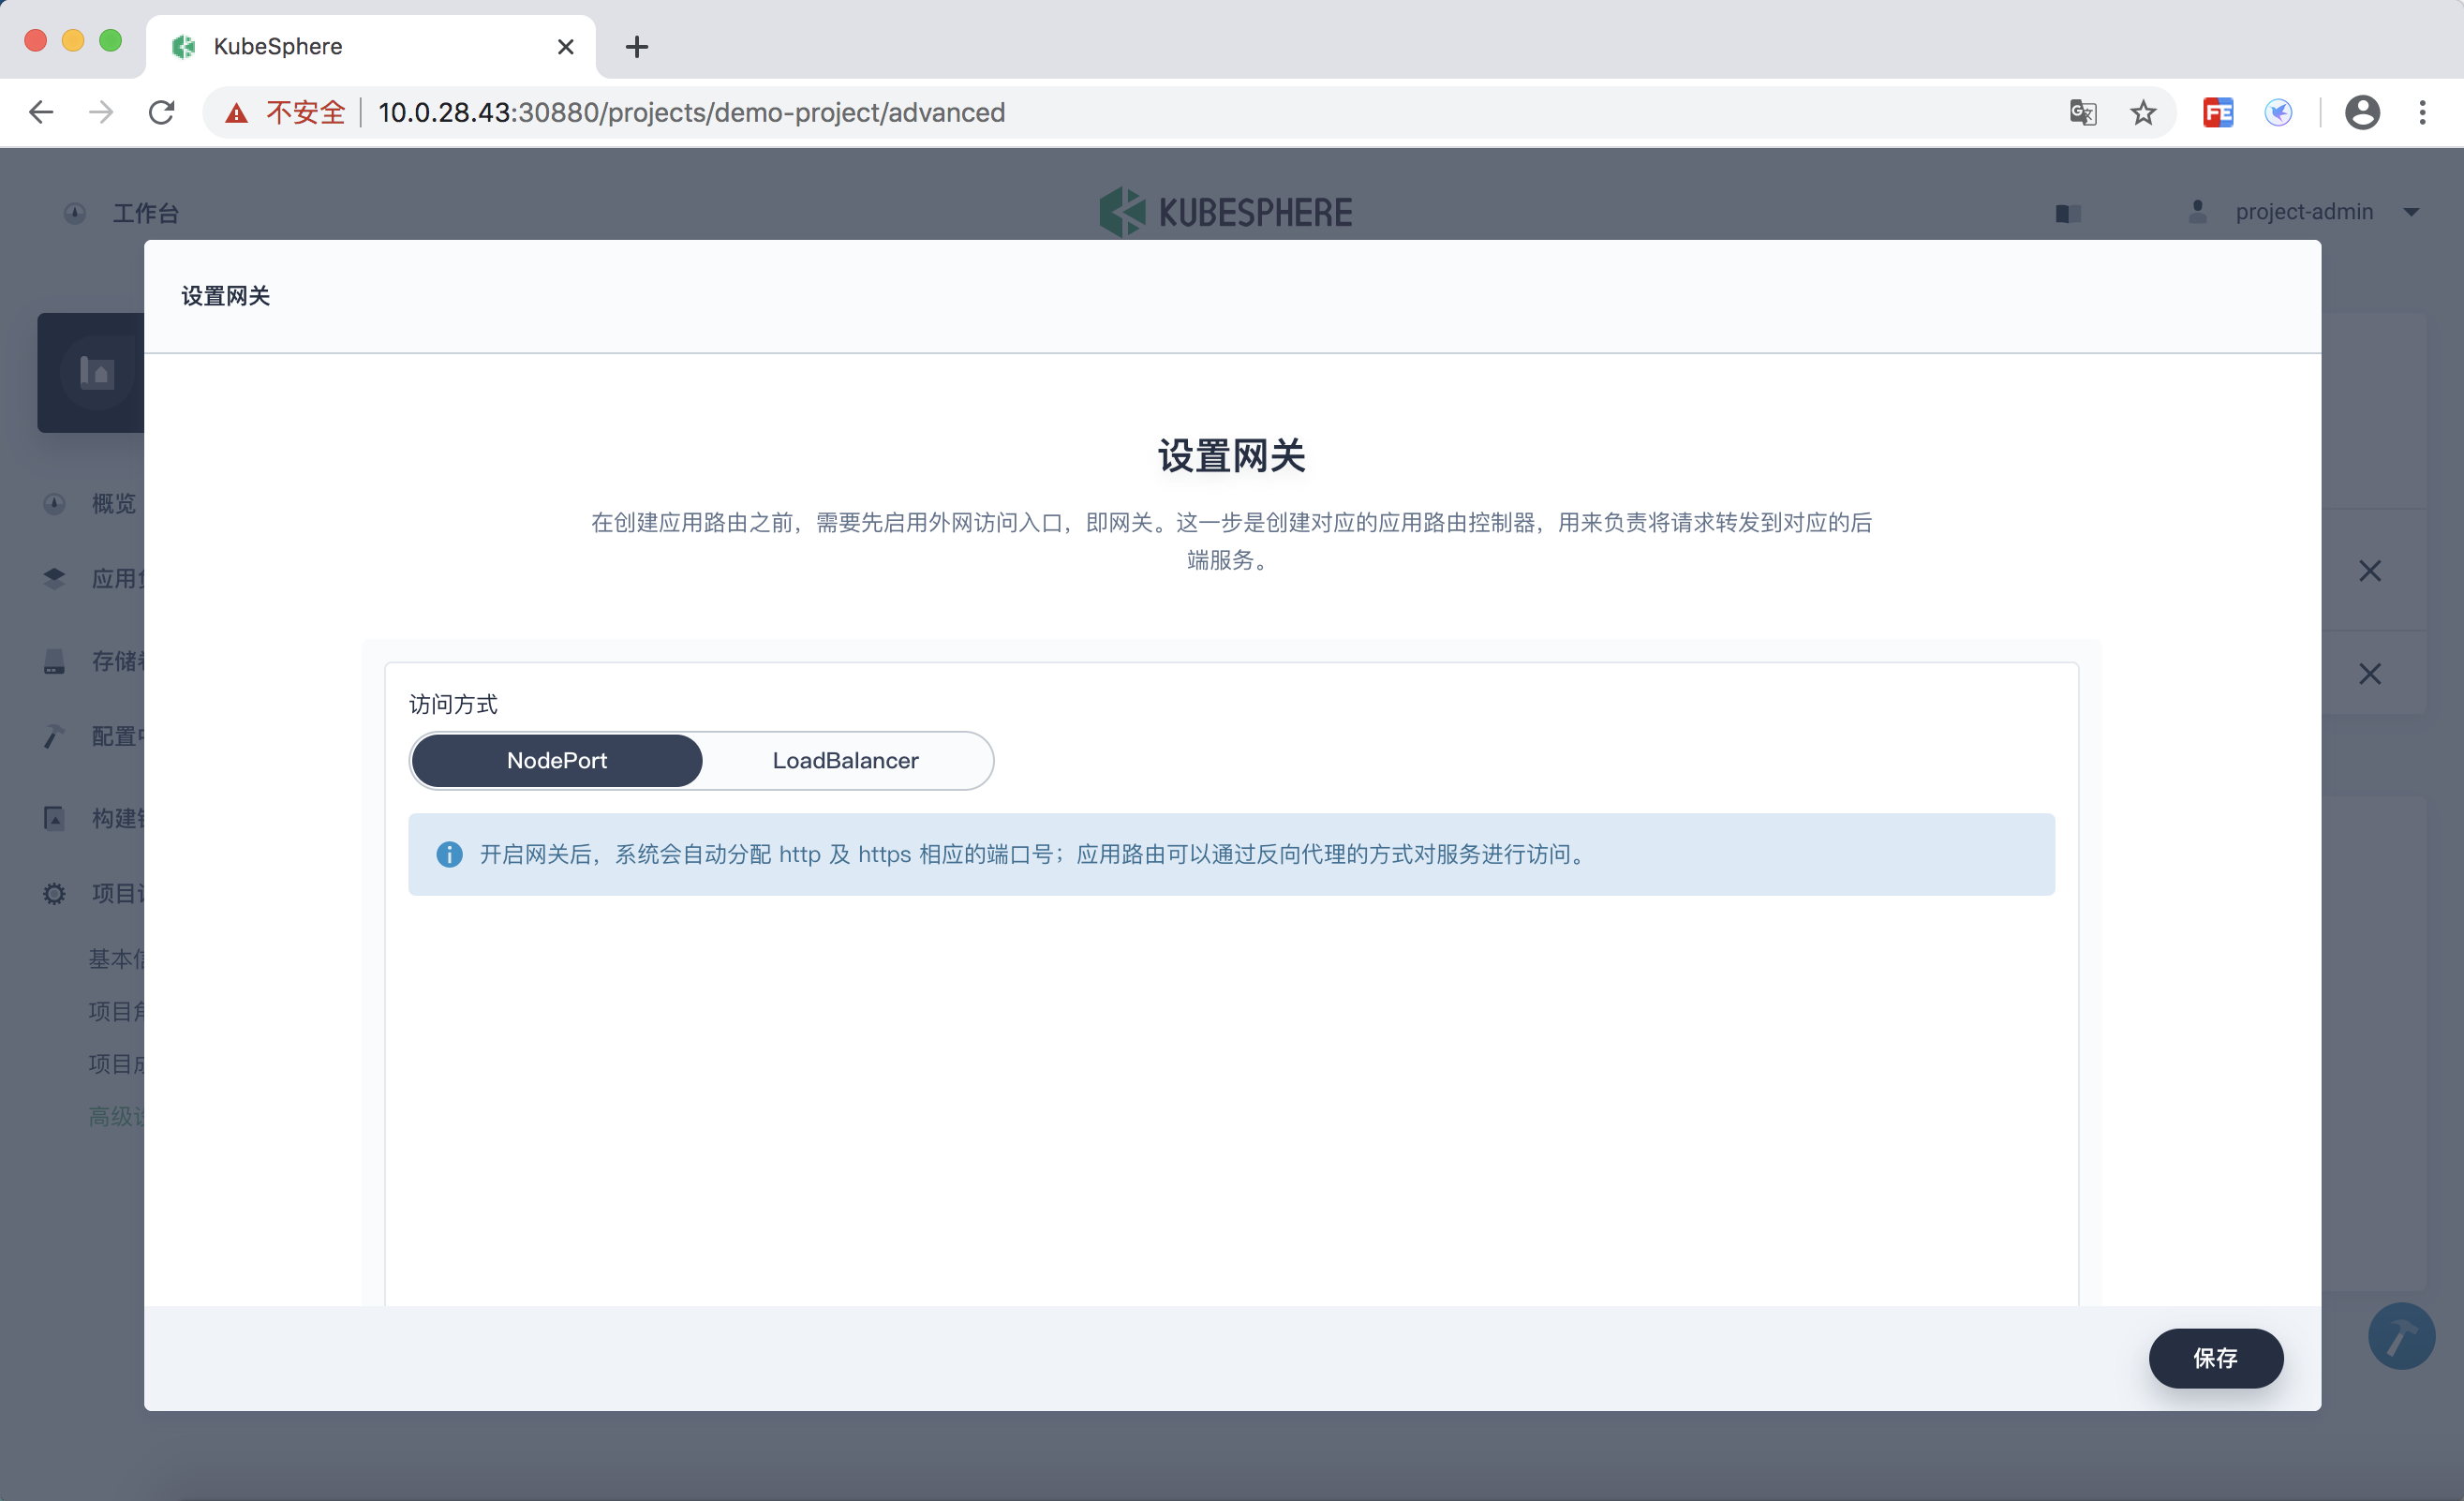
Task: Switch access method to LoadBalancer
Action: click(845, 760)
